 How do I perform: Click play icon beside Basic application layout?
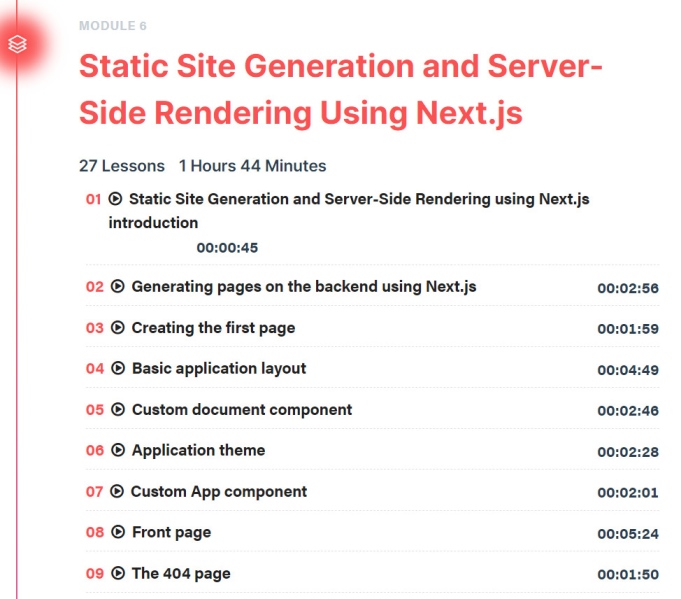118,368
